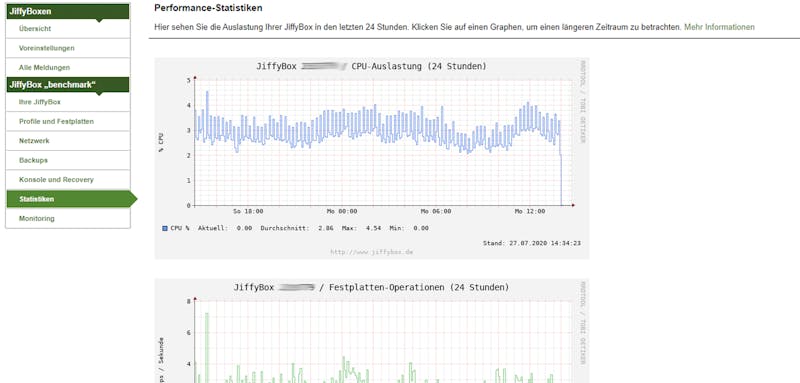
Task: Open the Monitoring section
Action: click(68, 219)
